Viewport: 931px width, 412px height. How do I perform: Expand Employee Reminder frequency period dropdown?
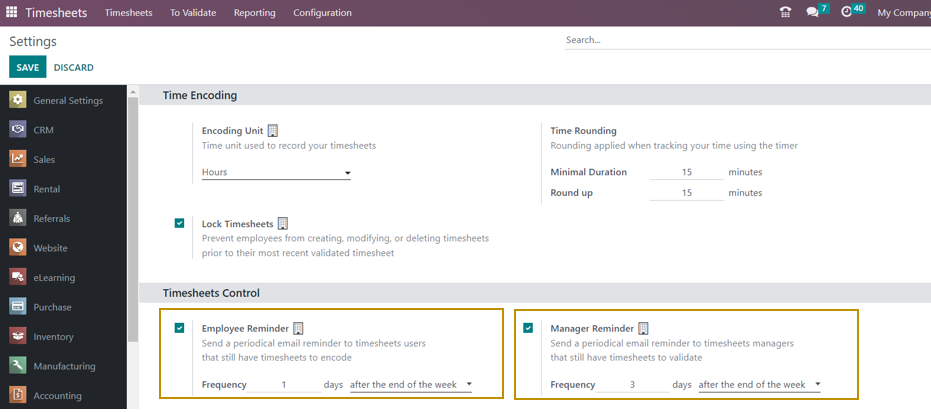[411, 385]
